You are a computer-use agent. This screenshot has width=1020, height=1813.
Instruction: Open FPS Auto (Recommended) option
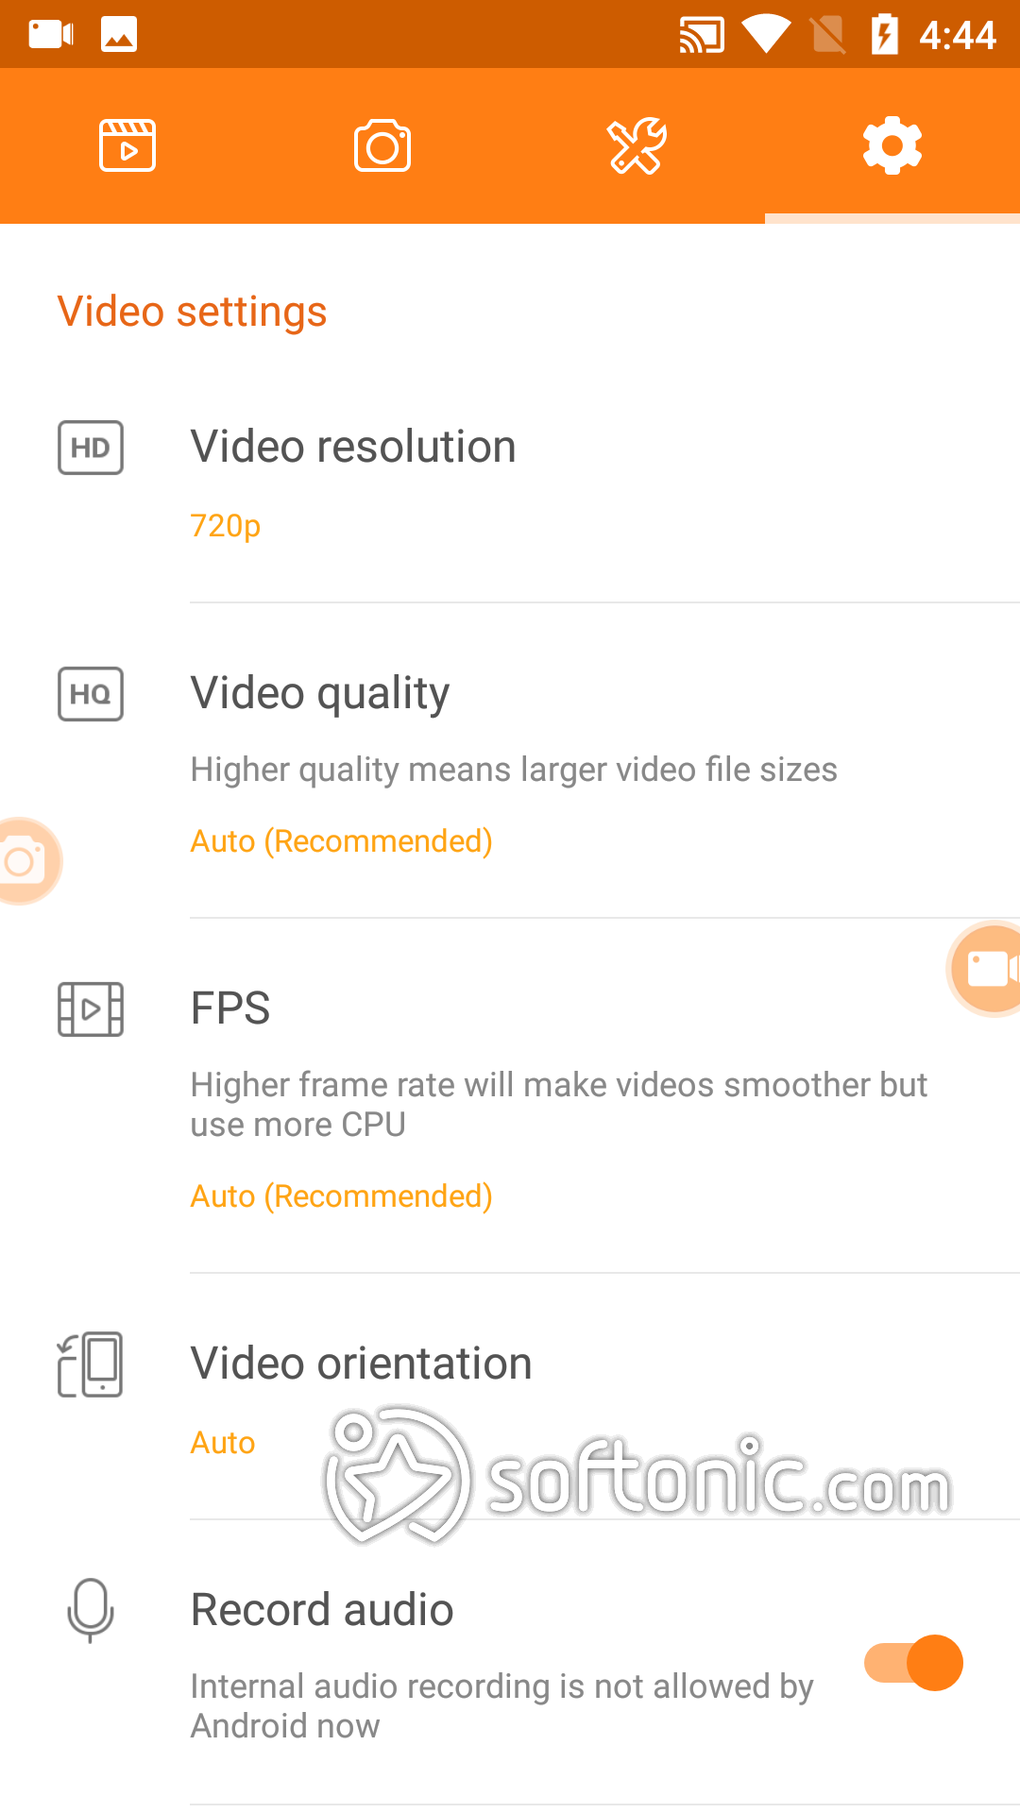[341, 1197]
